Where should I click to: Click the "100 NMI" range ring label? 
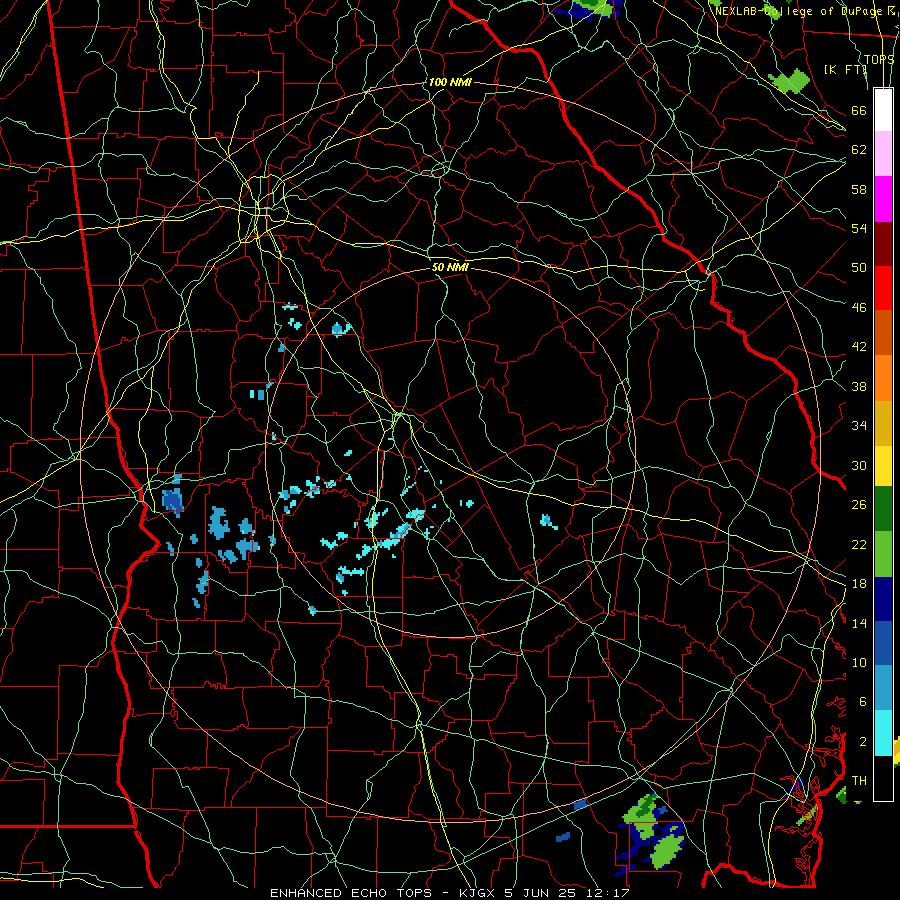pyautogui.click(x=450, y=82)
